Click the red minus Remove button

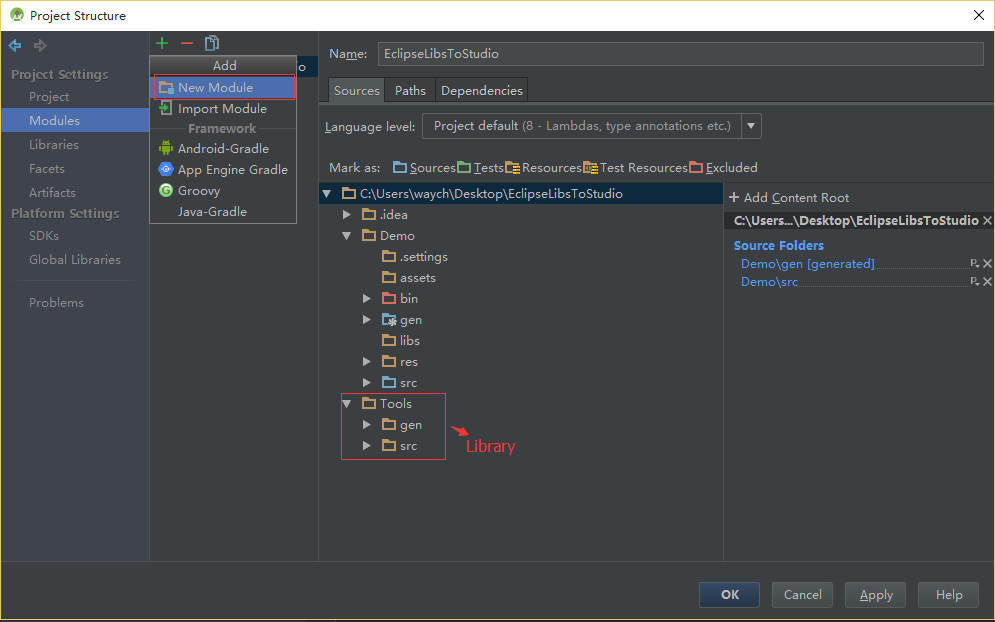(x=187, y=43)
